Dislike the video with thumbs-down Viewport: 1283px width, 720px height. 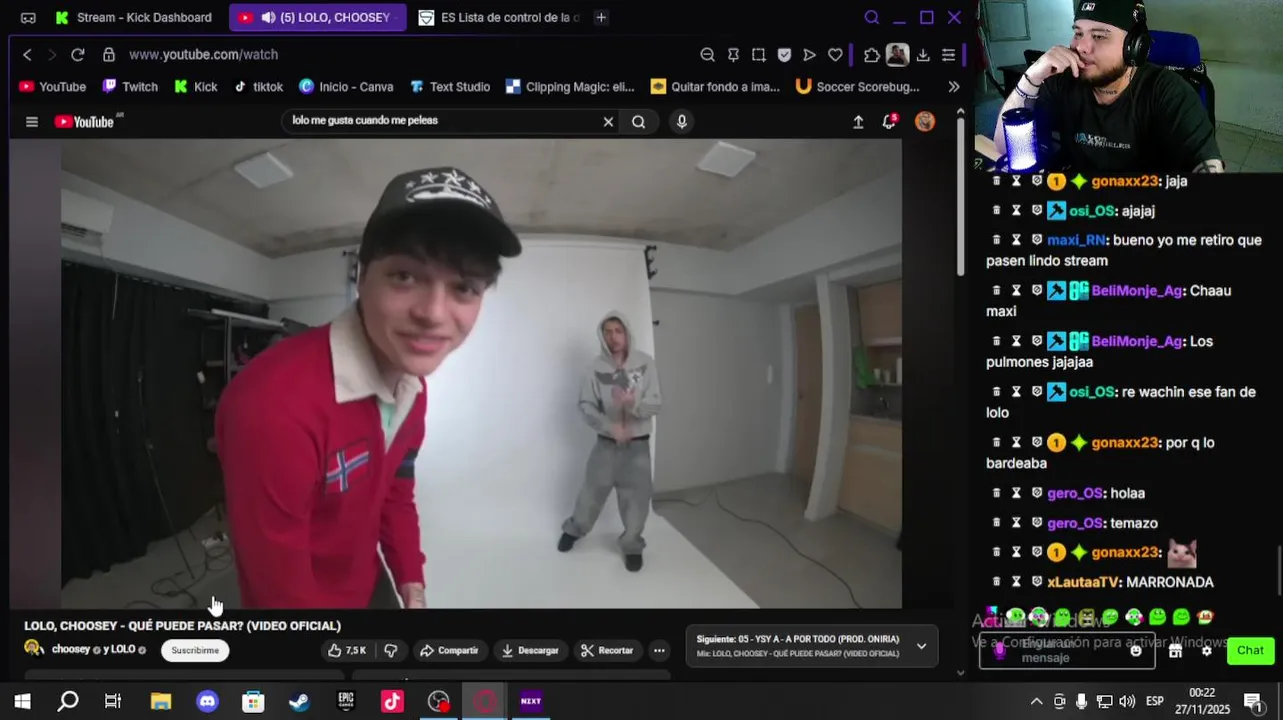(x=391, y=650)
